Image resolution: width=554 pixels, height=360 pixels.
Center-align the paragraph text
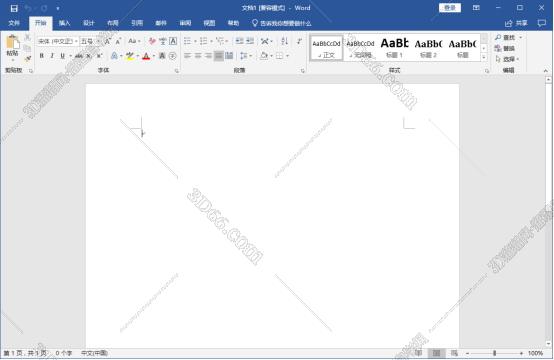click(x=198, y=56)
